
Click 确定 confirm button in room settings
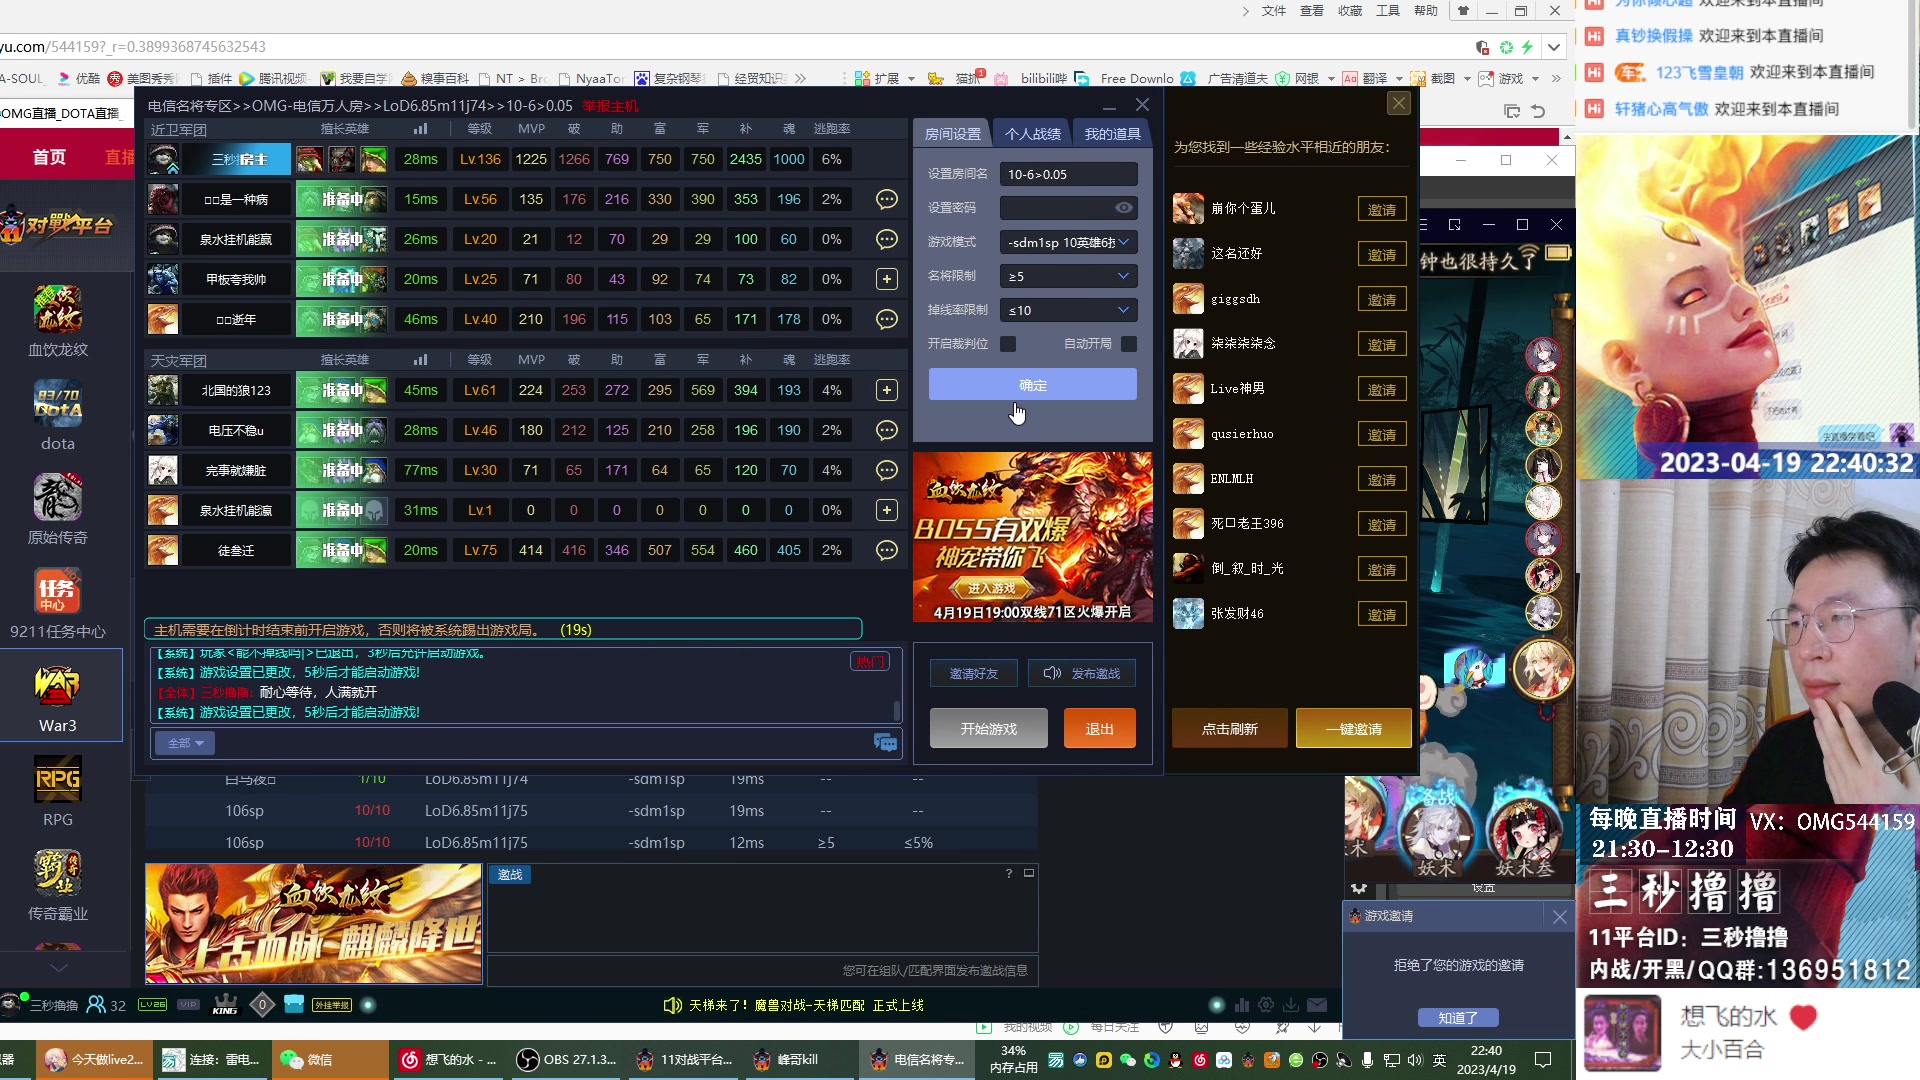coord(1032,385)
